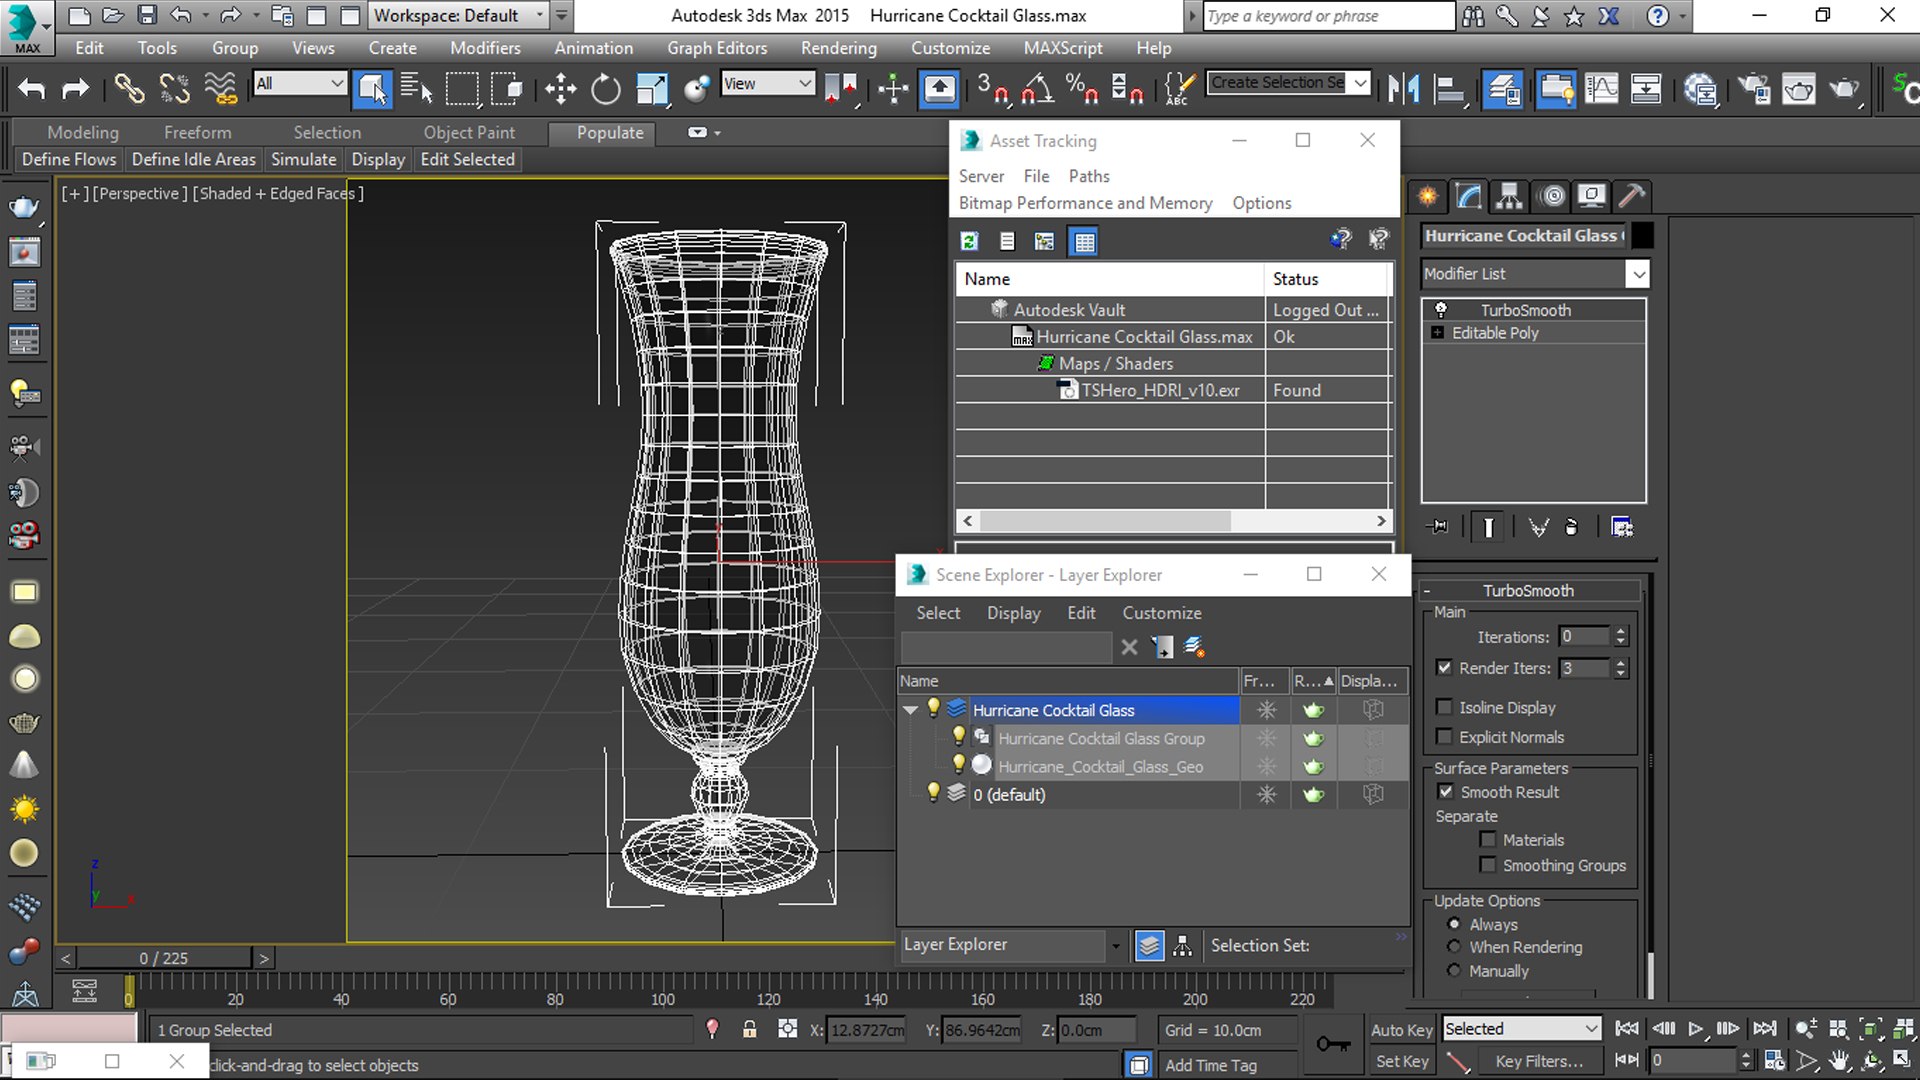Check Separate by Smoothing Groups

(x=1488, y=865)
